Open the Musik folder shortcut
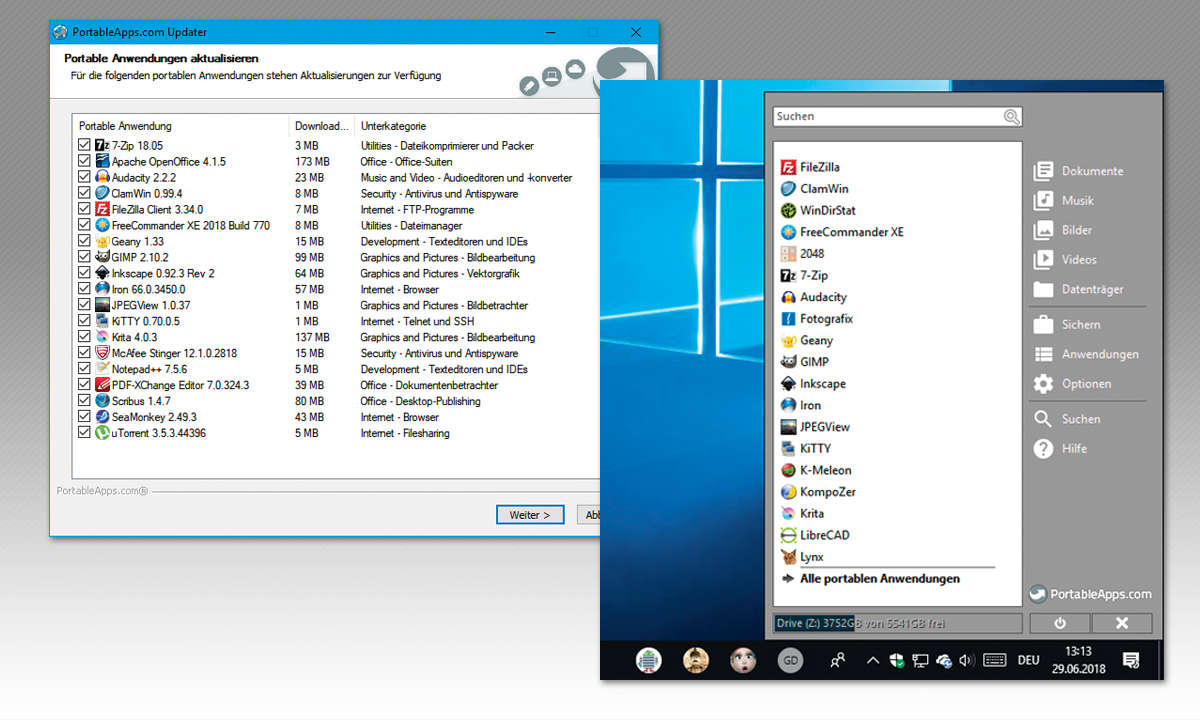1200x720 pixels. click(x=1064, y=200)
